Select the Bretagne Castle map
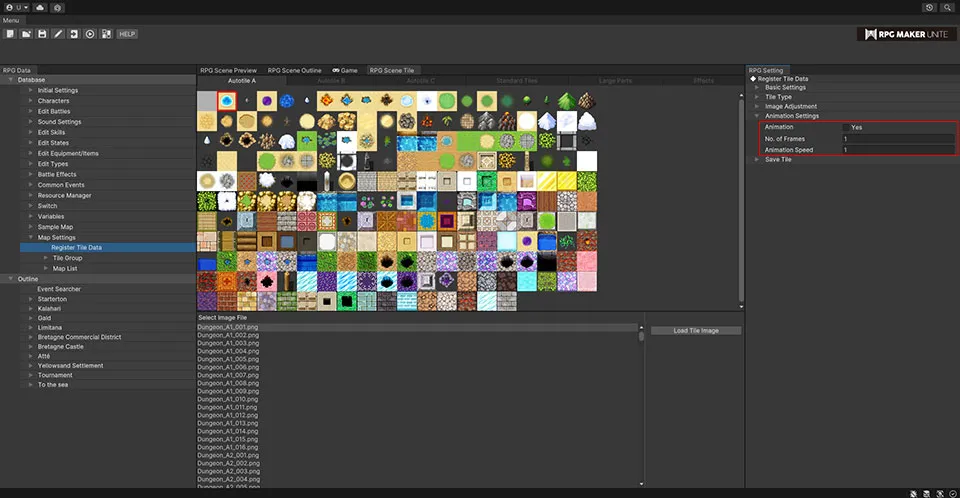 61,347
